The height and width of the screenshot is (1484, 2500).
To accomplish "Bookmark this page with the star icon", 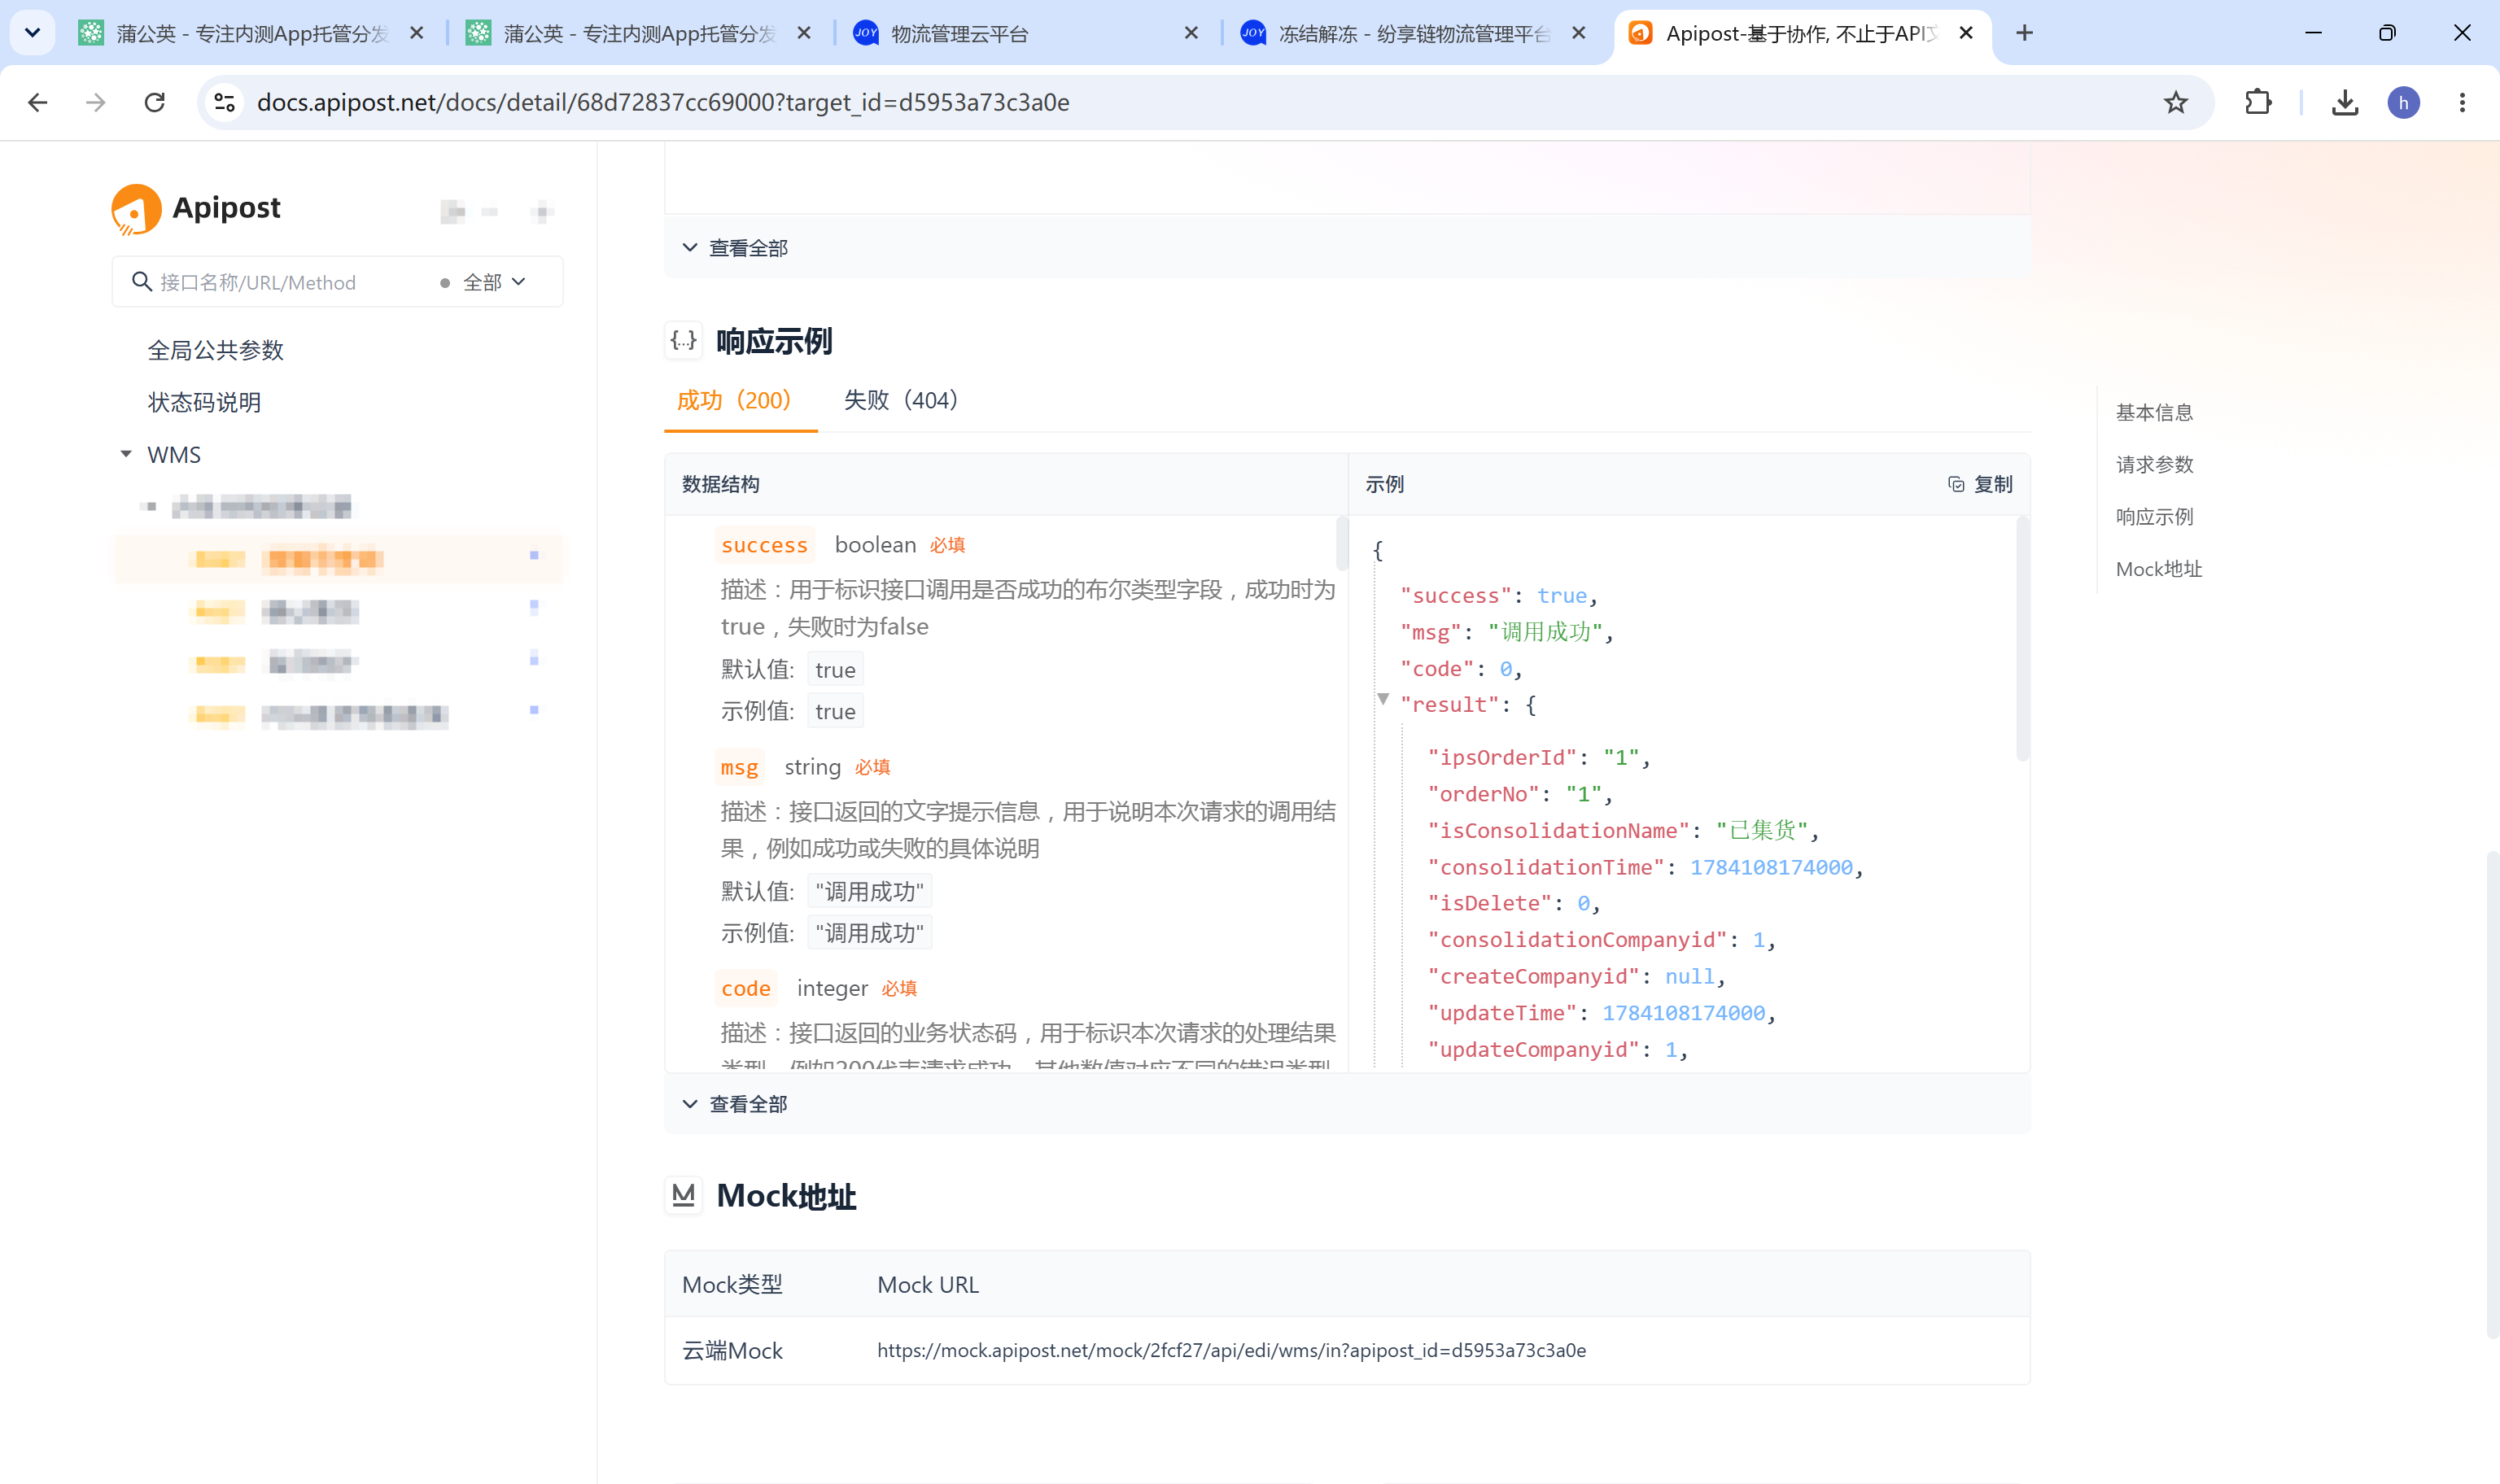I will (2176, 102).
